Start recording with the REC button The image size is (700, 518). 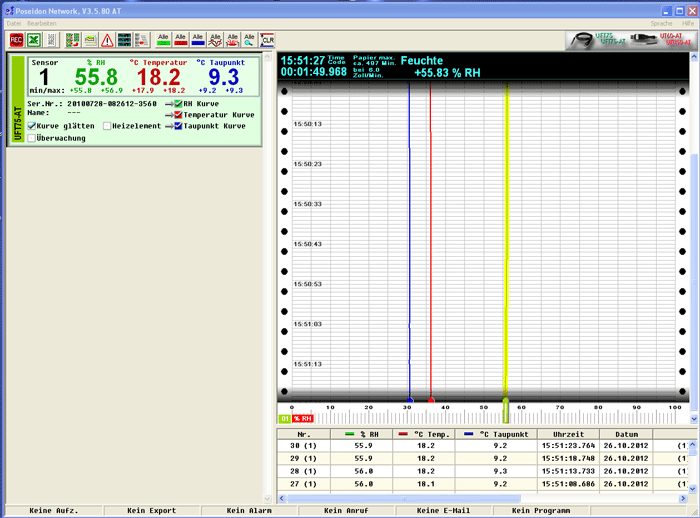(x=16, y=40)
